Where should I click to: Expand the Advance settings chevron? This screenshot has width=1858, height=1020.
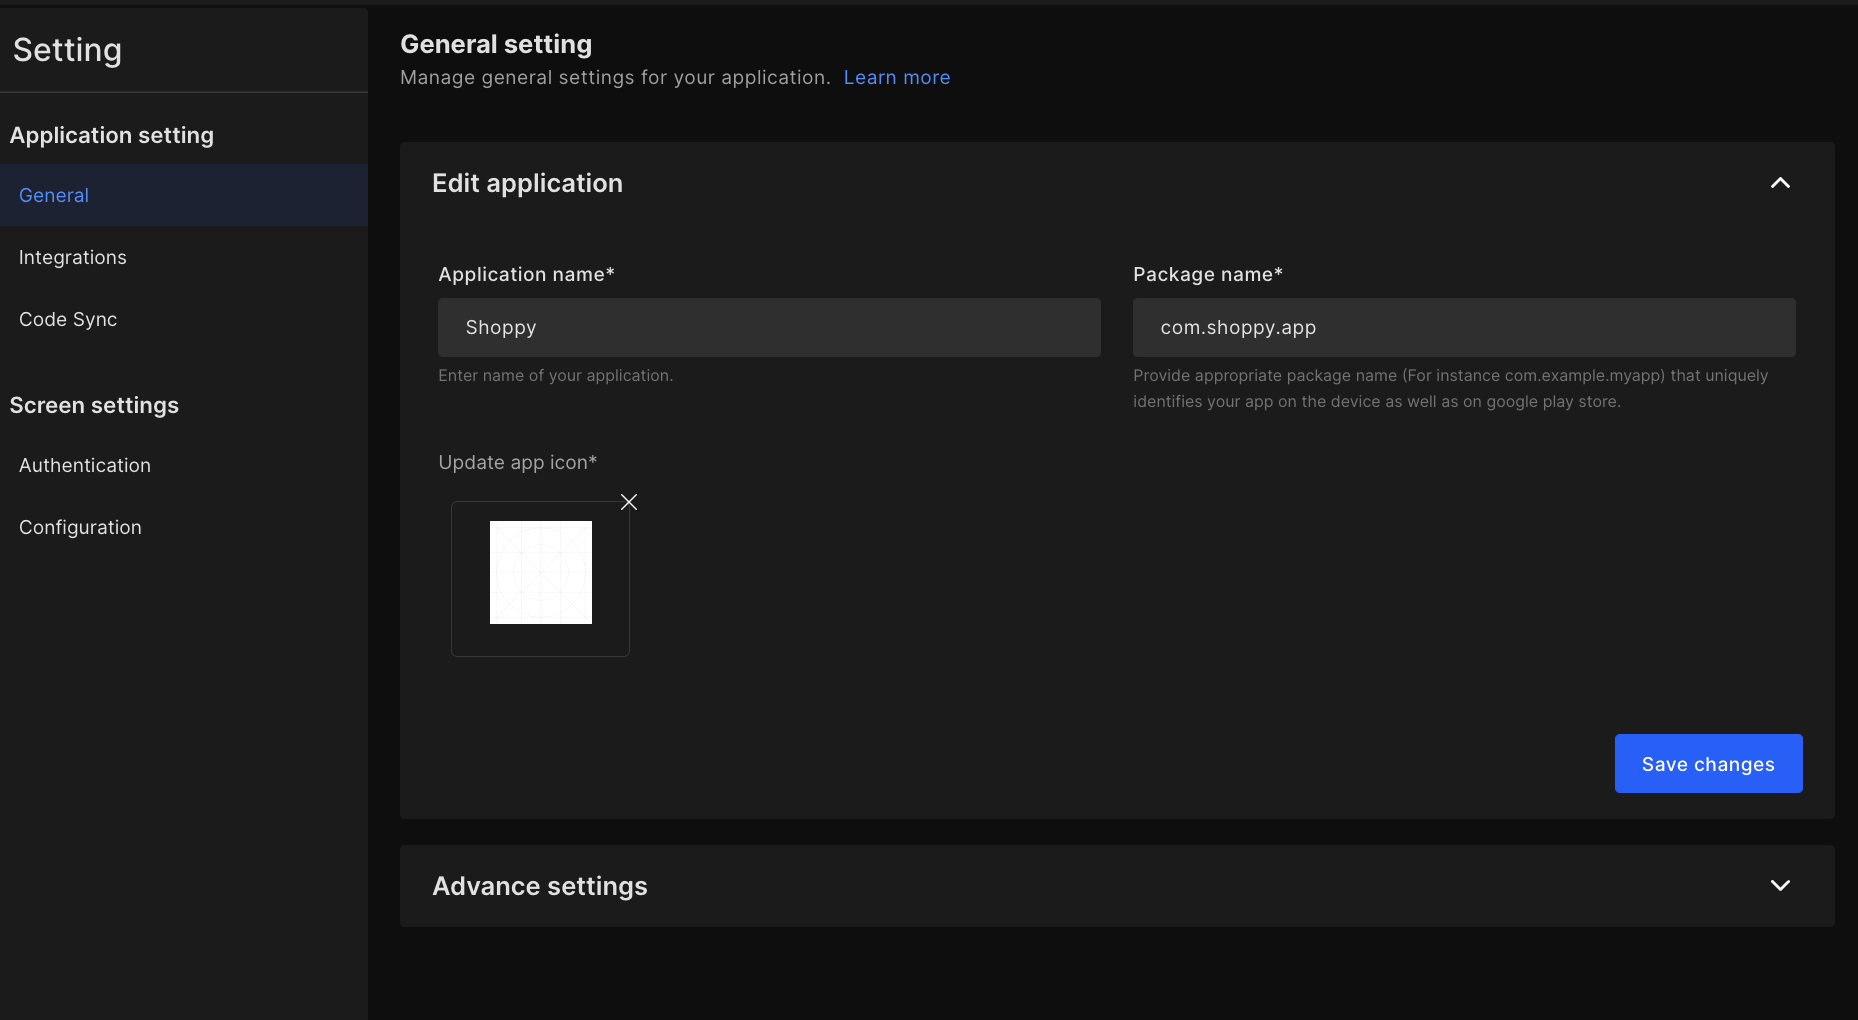click(1780, 885)
